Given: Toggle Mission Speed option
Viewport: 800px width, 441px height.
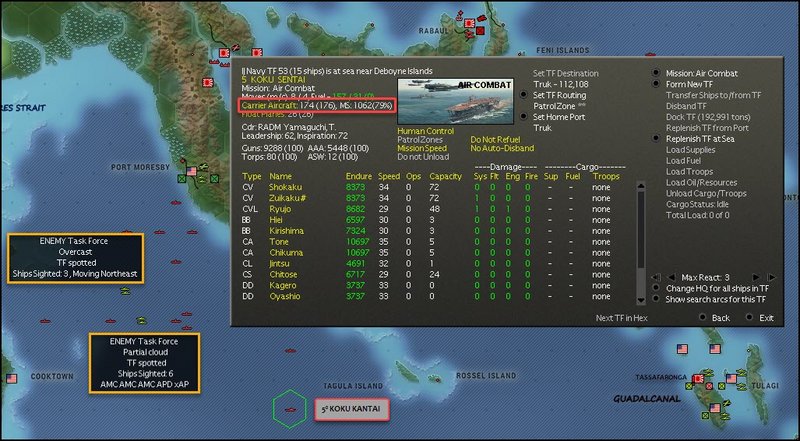Looking at the screenshot, I should (422, 148).
